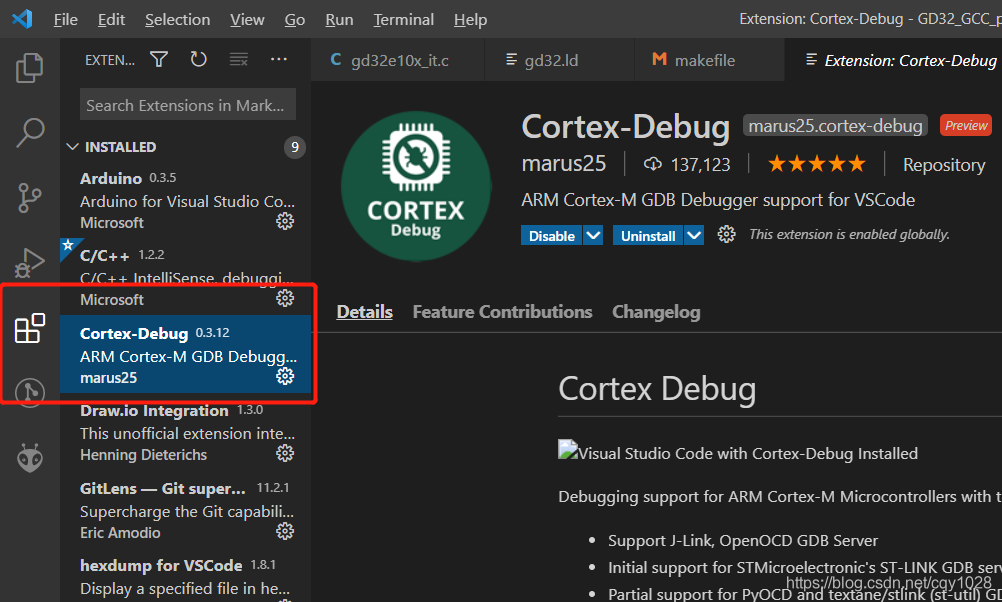The height and width of the screenshot is (602, 1002).
Task: Click the VS Code logo icon
Action: click(x=22, y=19)
